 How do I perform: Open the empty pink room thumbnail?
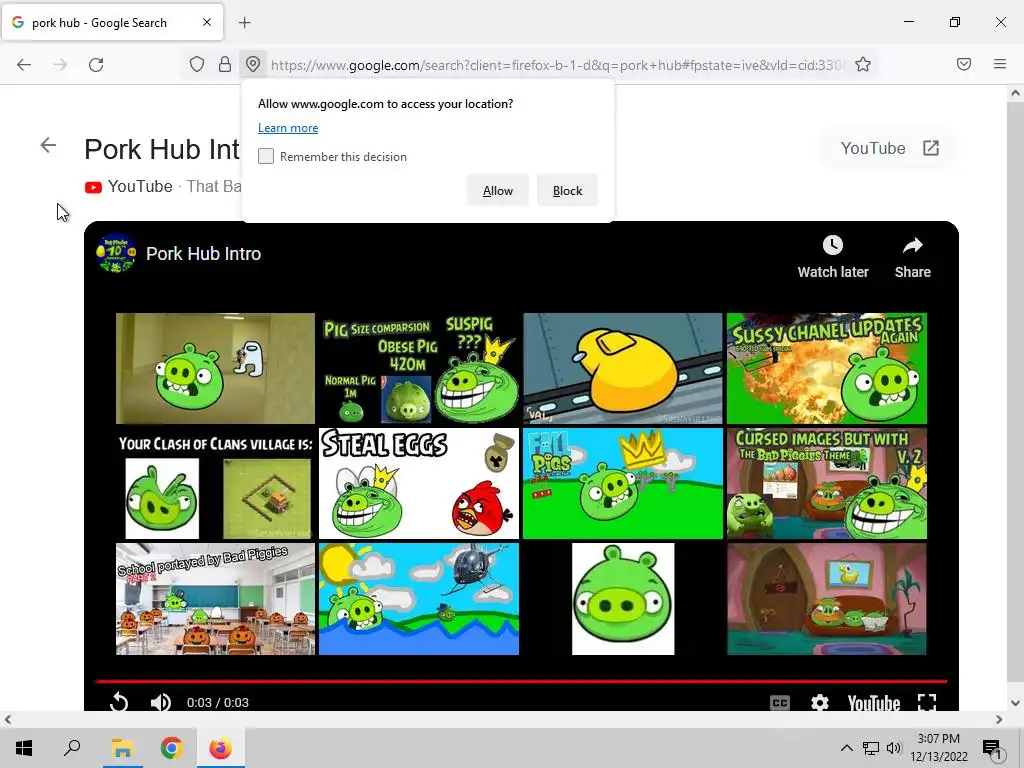[x=827, y=599]
